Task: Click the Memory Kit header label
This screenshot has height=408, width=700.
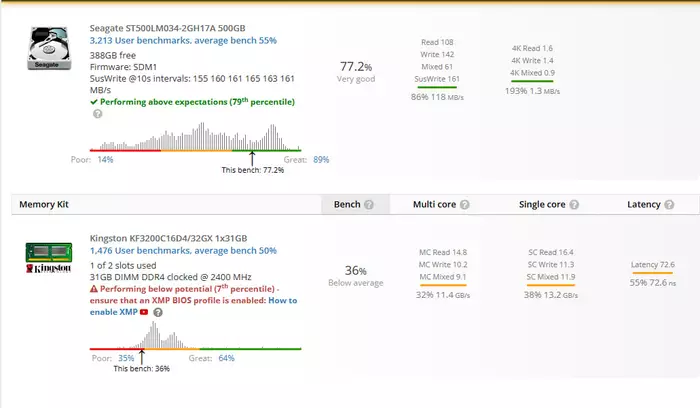Action: coord(44,204)
